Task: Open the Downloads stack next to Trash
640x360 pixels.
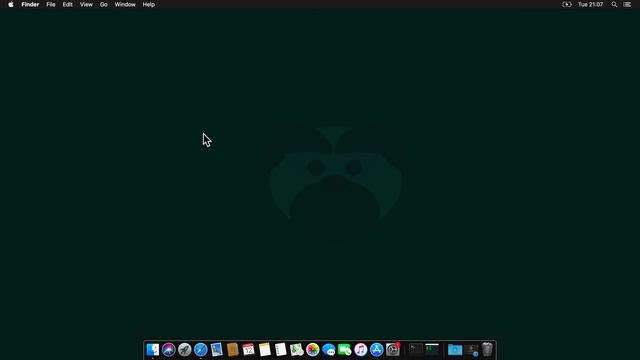Action: (471, 350)
